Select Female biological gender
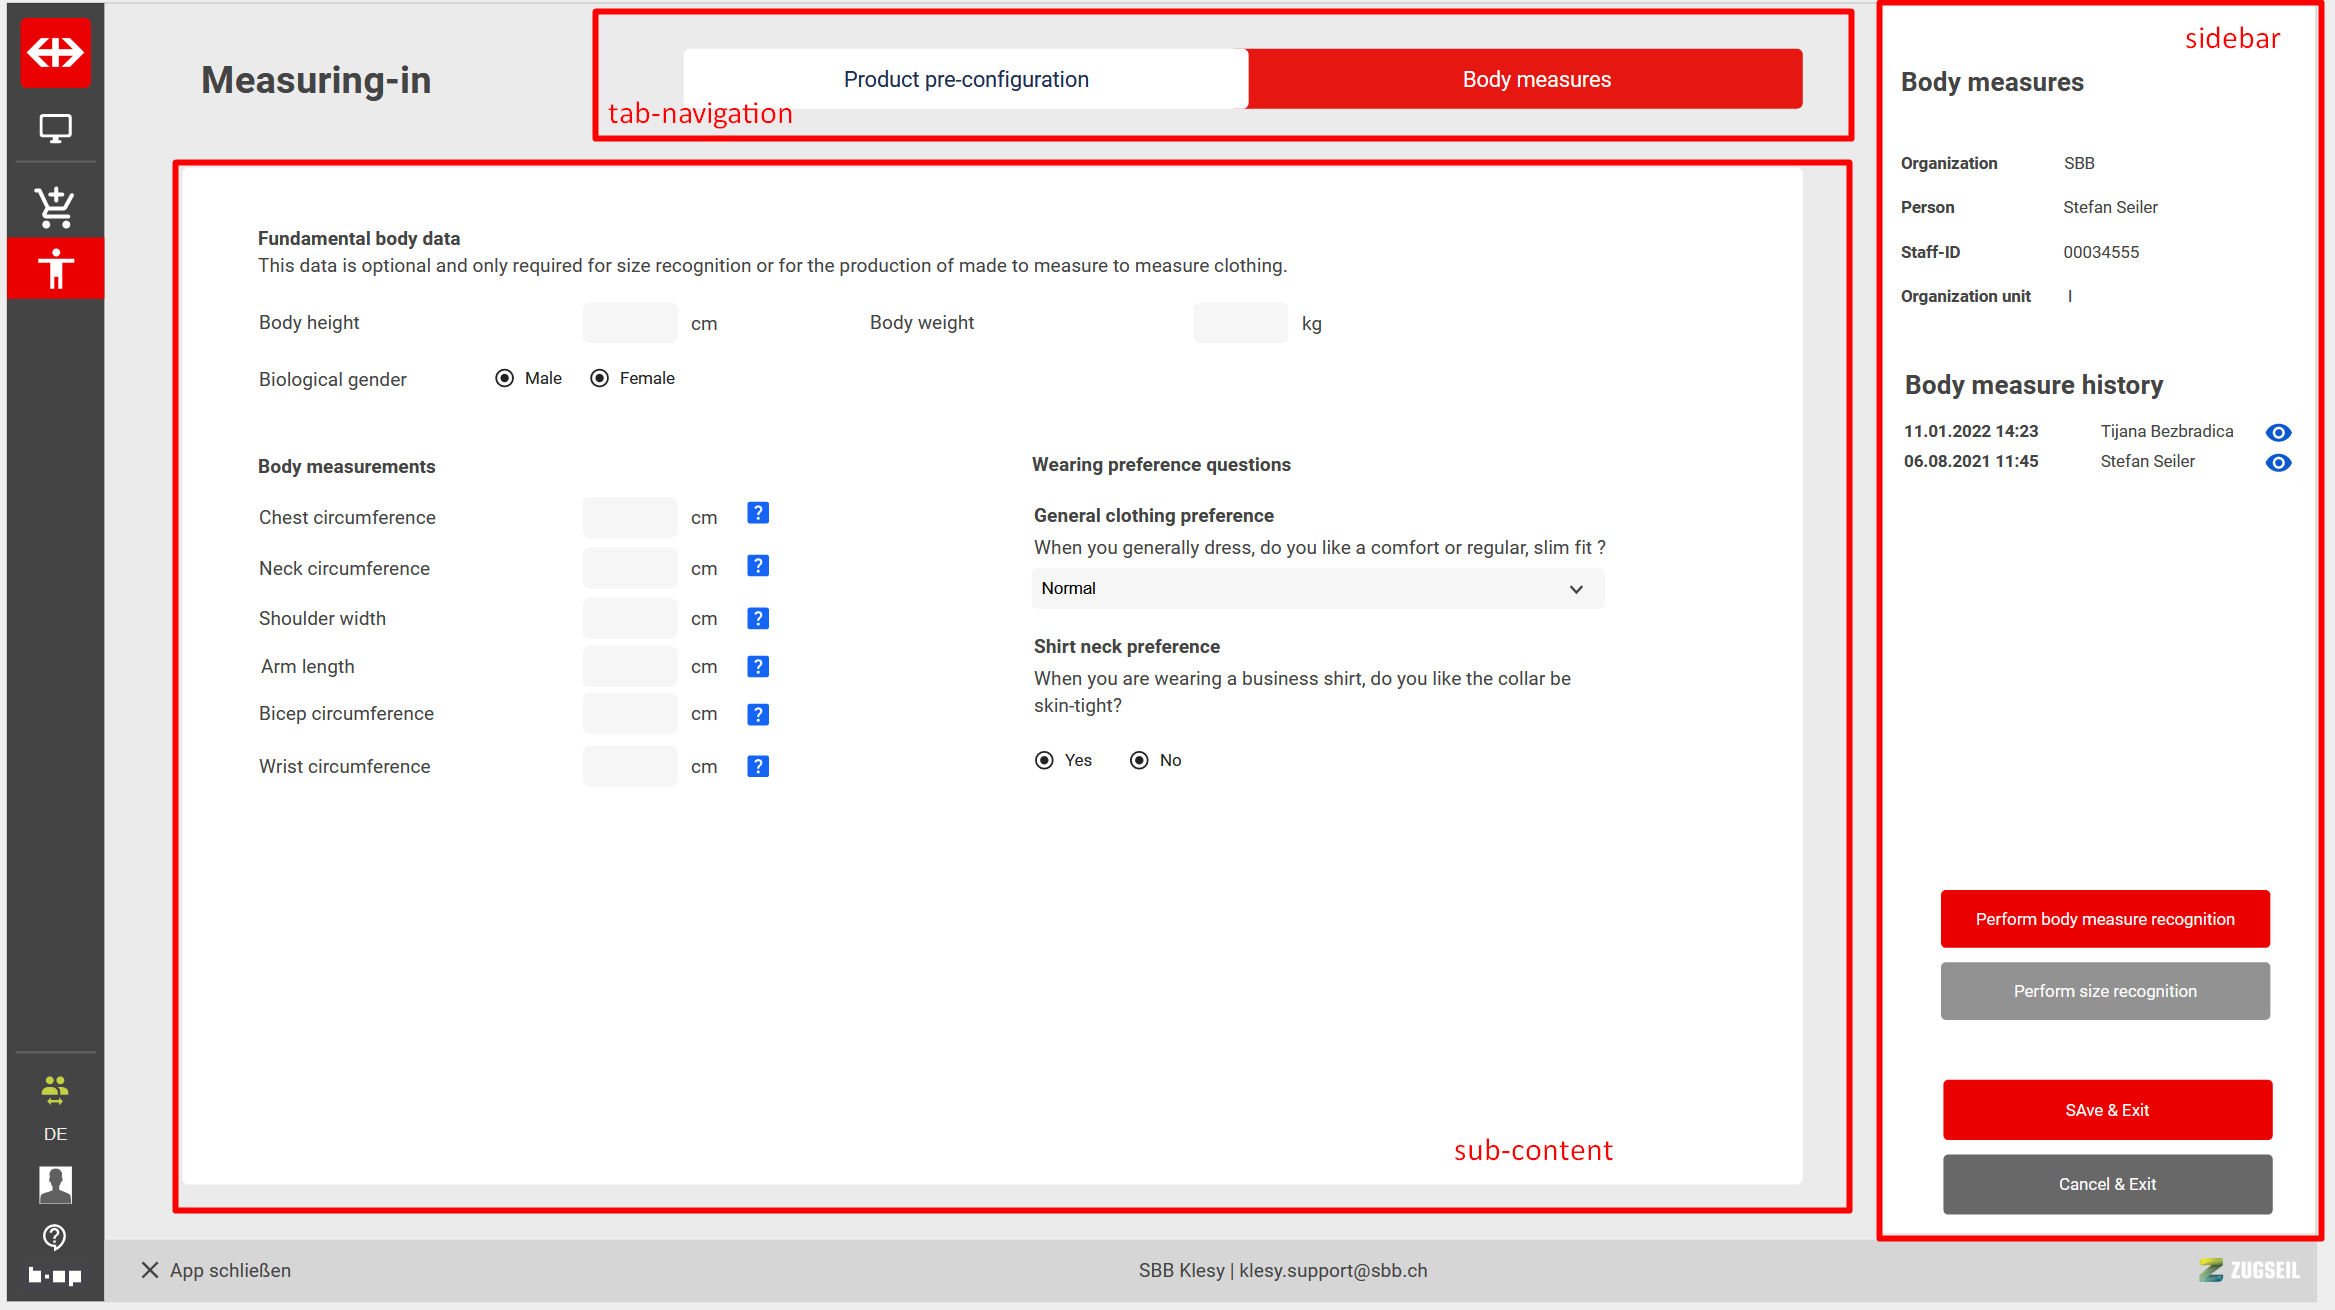Image resolution: width=2335 pixels, height=1310 pixels. click(x=599, y=378)
